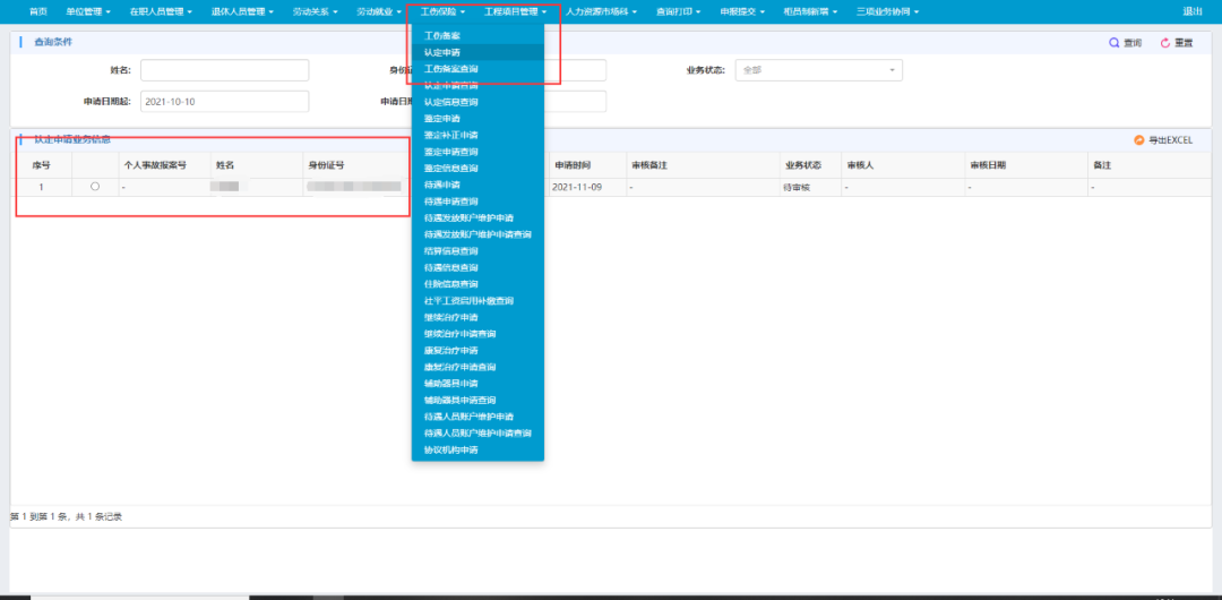This screenshot has width=1222, height=600.
Task: Select 协议机构申请 at the menu bottom
Action: tap(451, 450)
